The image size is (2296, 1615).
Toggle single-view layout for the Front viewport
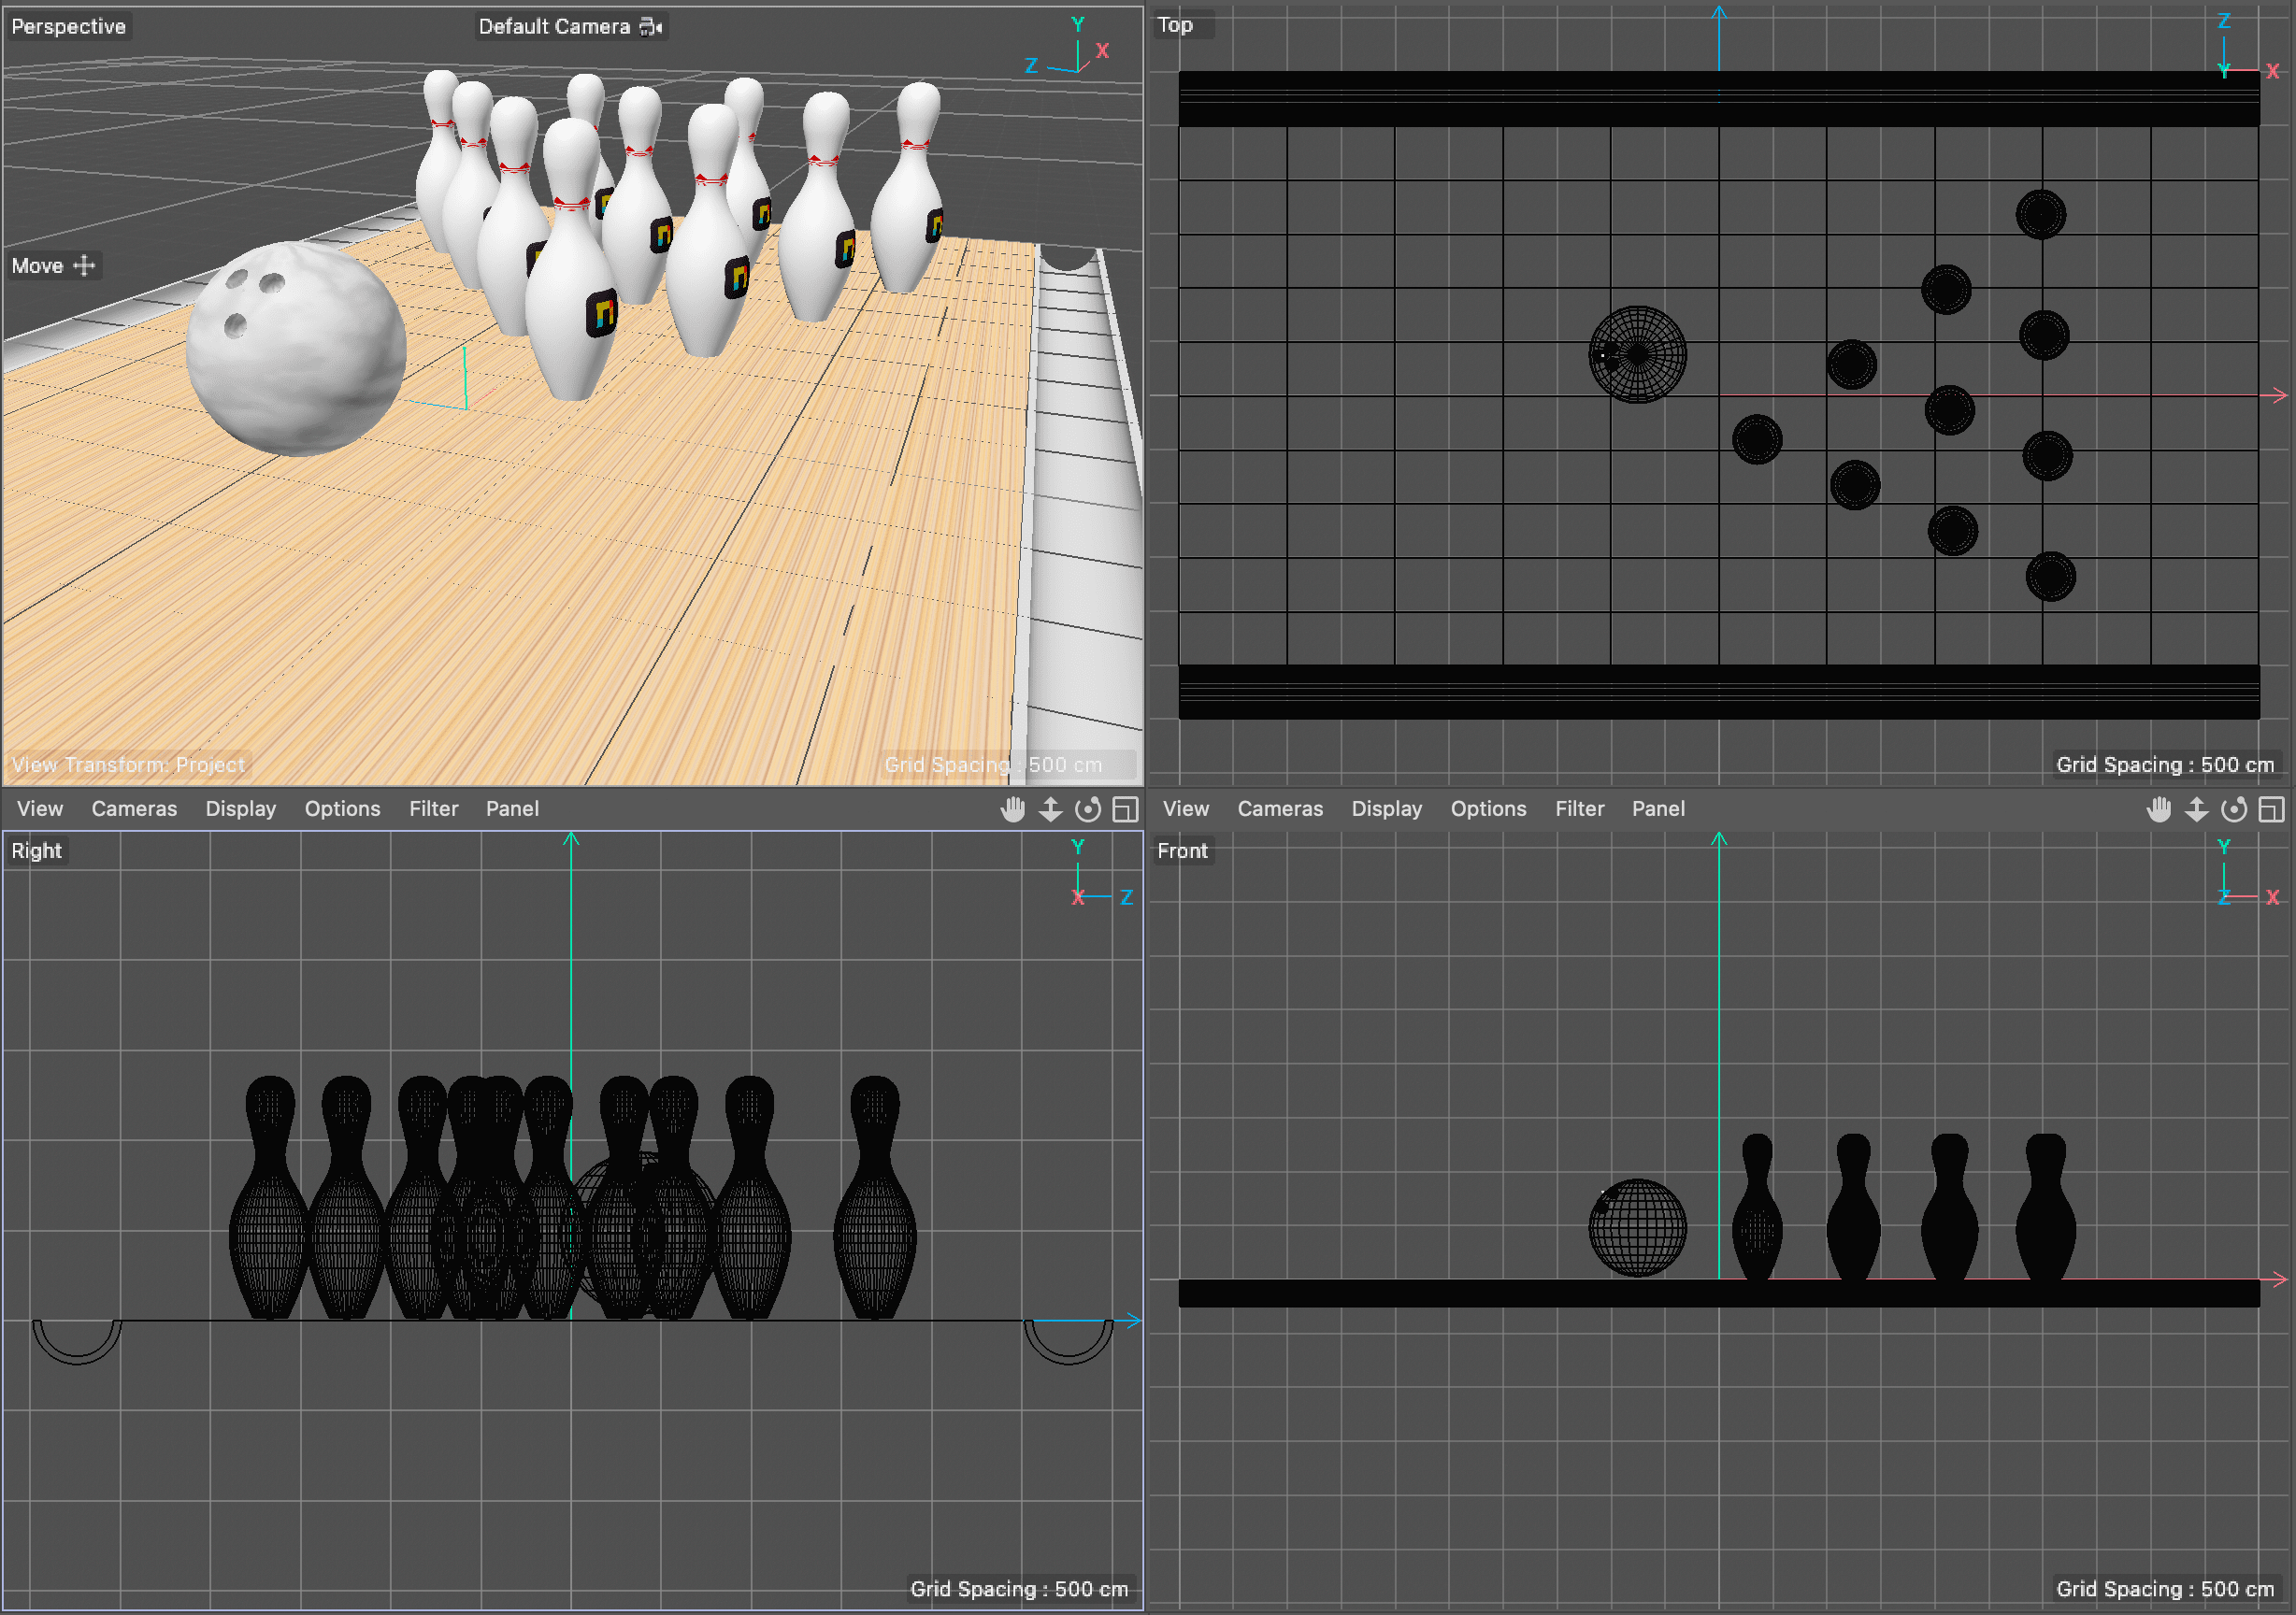(x=2271, y=809)
